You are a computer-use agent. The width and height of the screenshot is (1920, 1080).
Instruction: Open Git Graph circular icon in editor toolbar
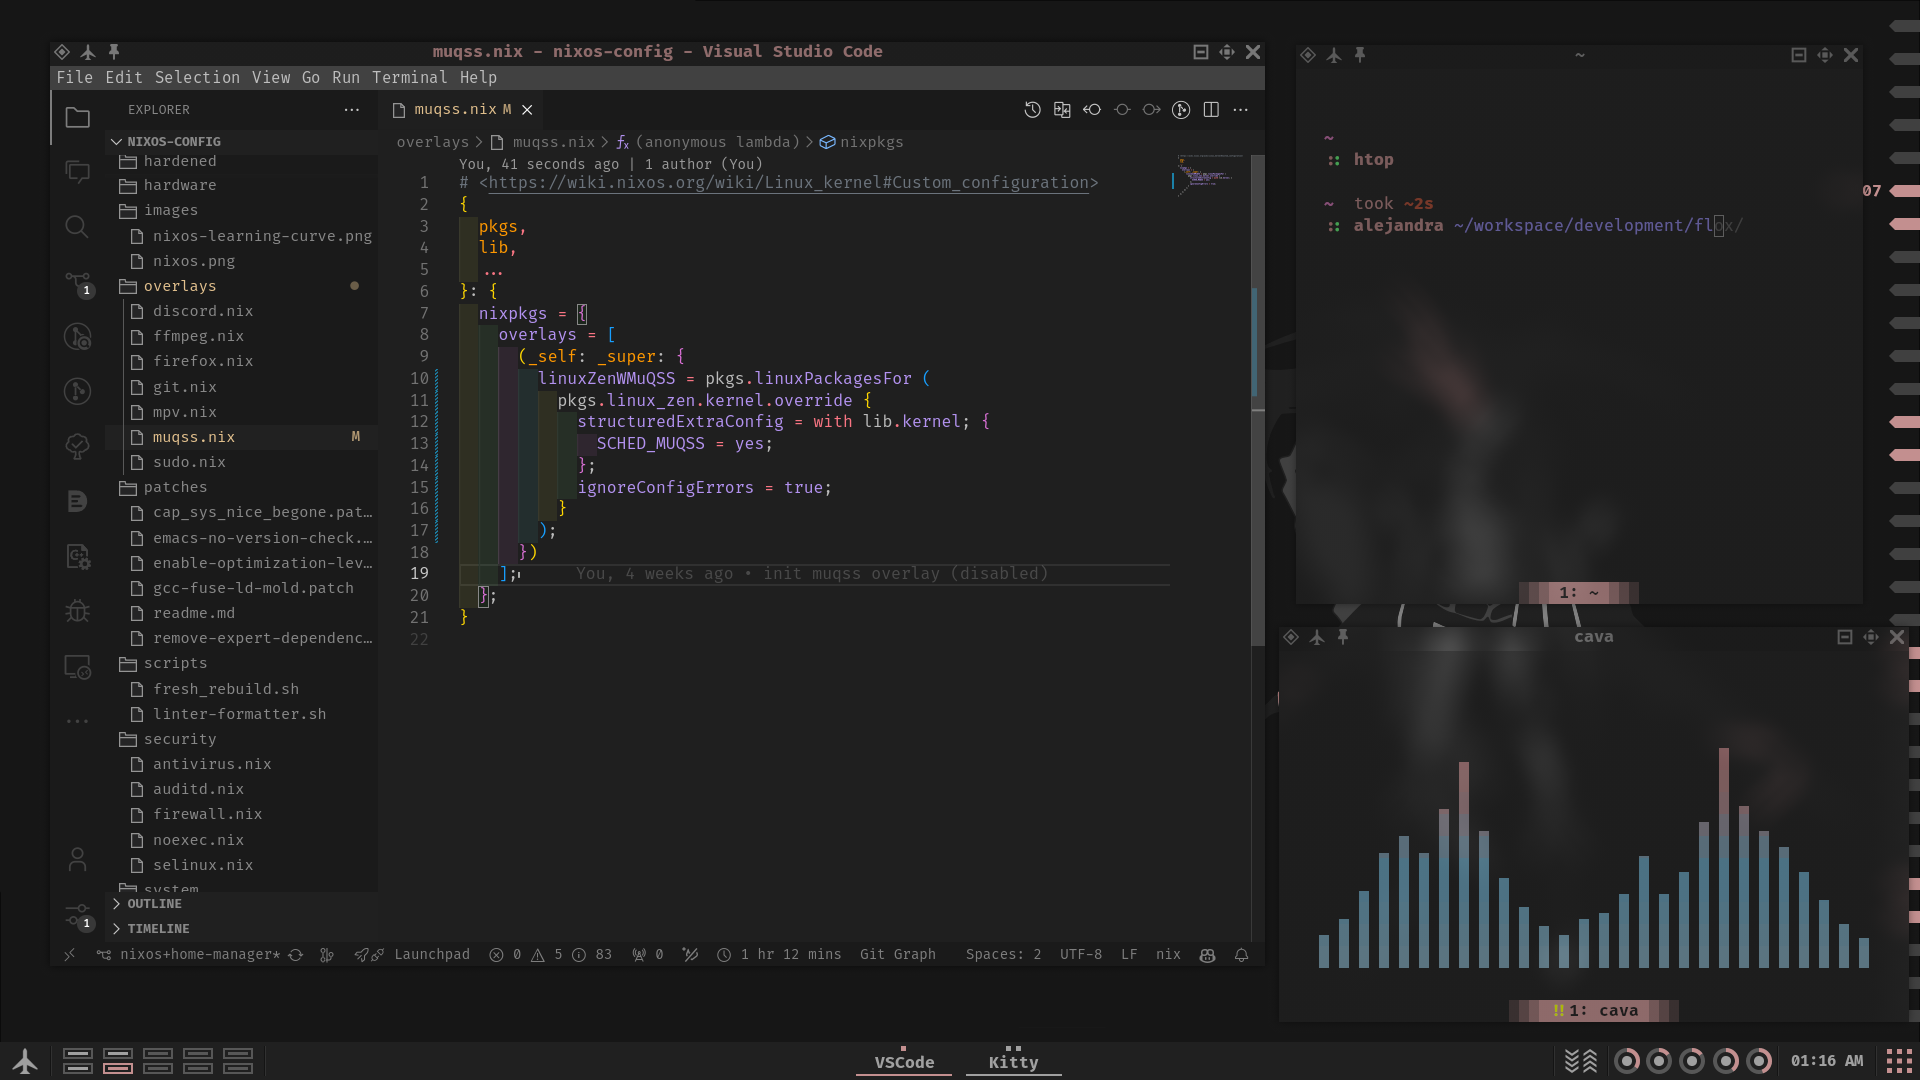click(x=1181, y=110)
